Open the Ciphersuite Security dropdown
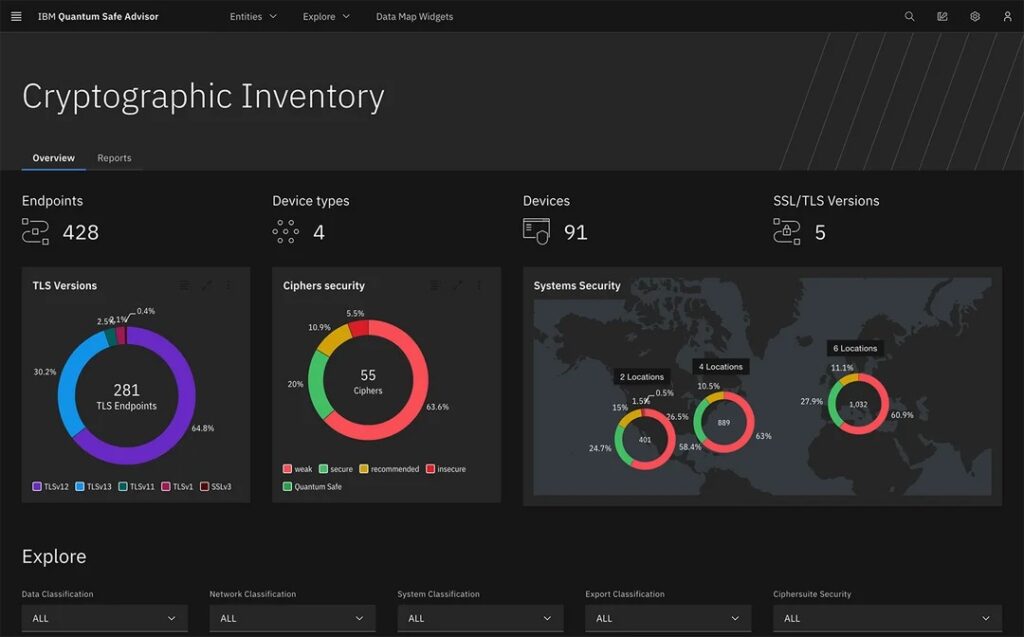Viewport: 1024px width, 637px height. tap(886, 618)
